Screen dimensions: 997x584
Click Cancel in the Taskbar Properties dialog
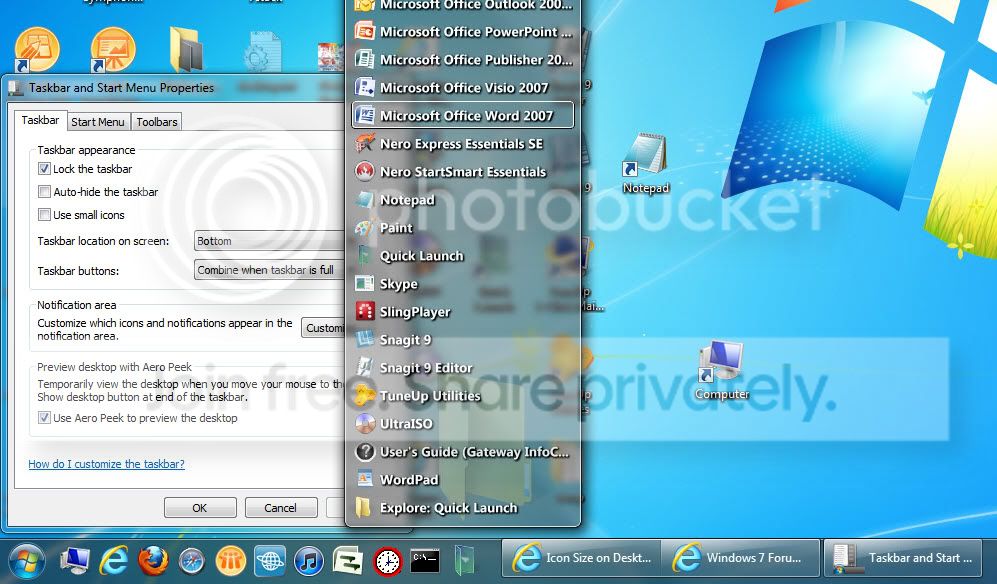coord(281,508)
